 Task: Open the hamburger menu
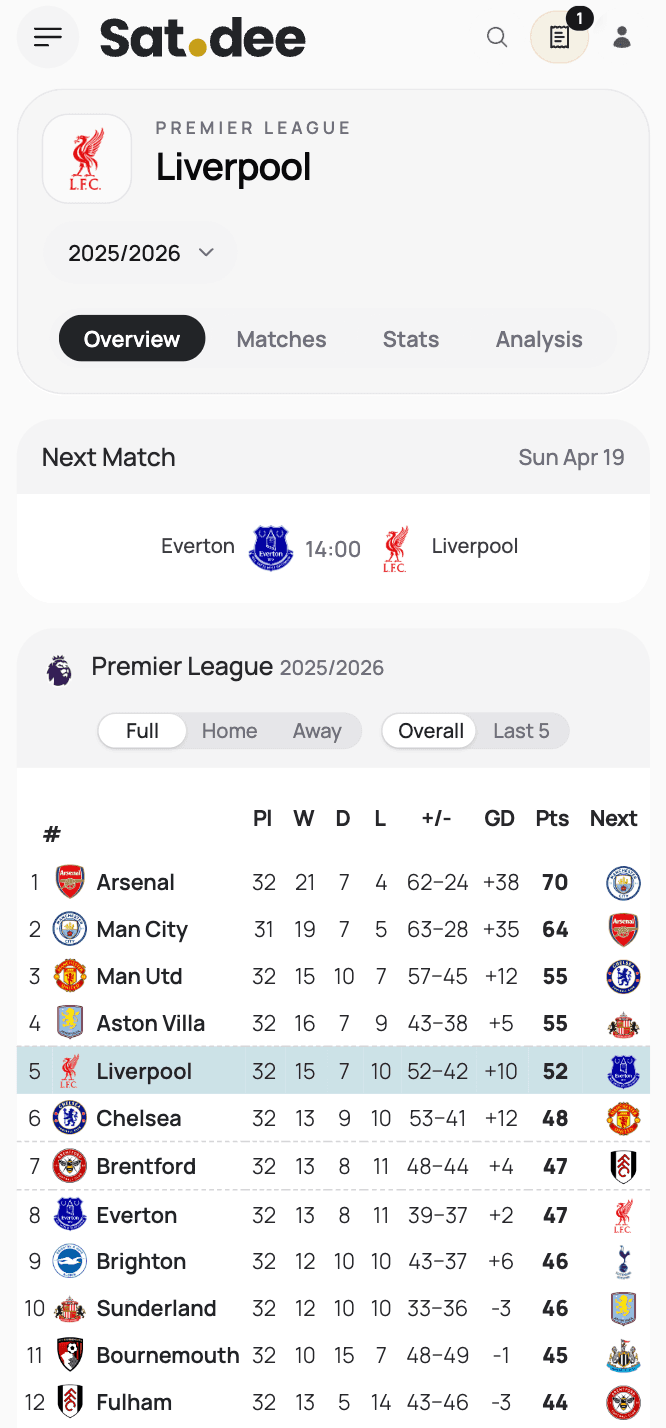click(x=48, y=38)
